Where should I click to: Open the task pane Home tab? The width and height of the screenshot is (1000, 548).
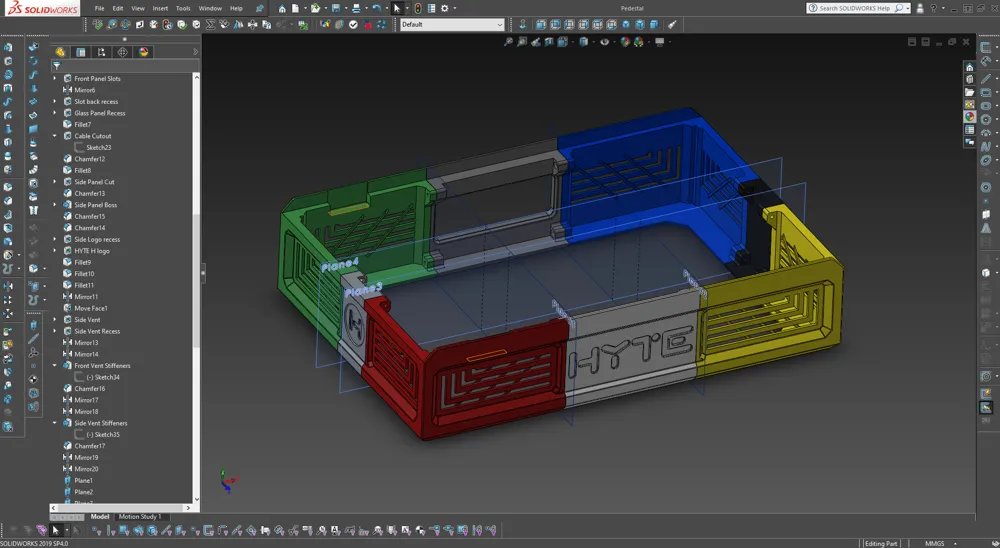pyautogui.click(x=969, y=67)
